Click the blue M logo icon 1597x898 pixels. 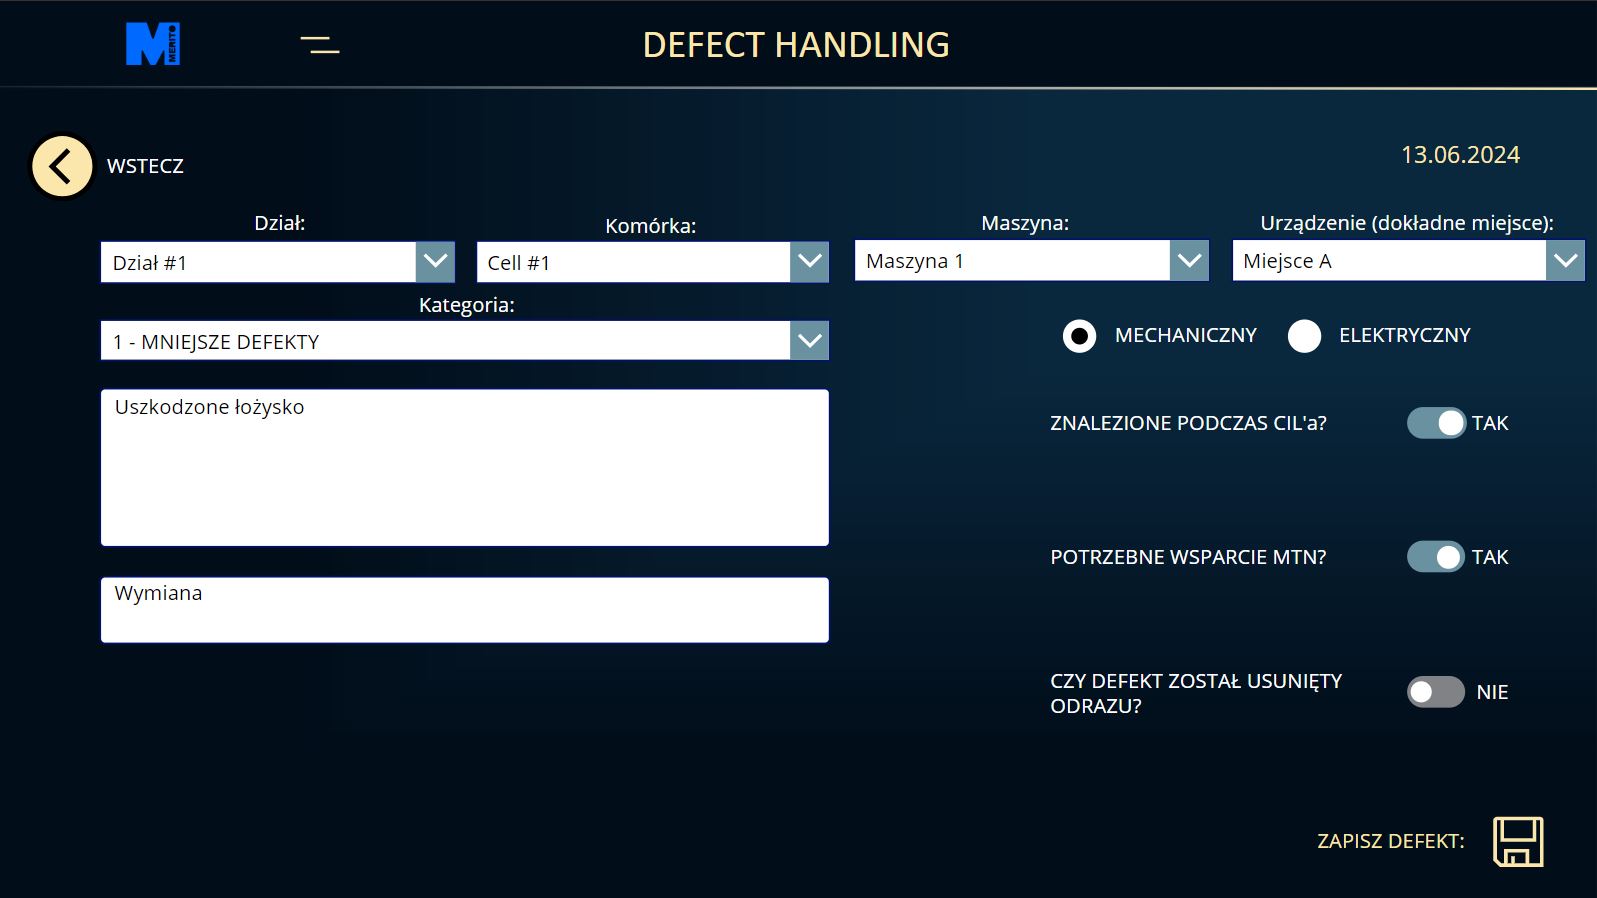[x=153, y=44]
